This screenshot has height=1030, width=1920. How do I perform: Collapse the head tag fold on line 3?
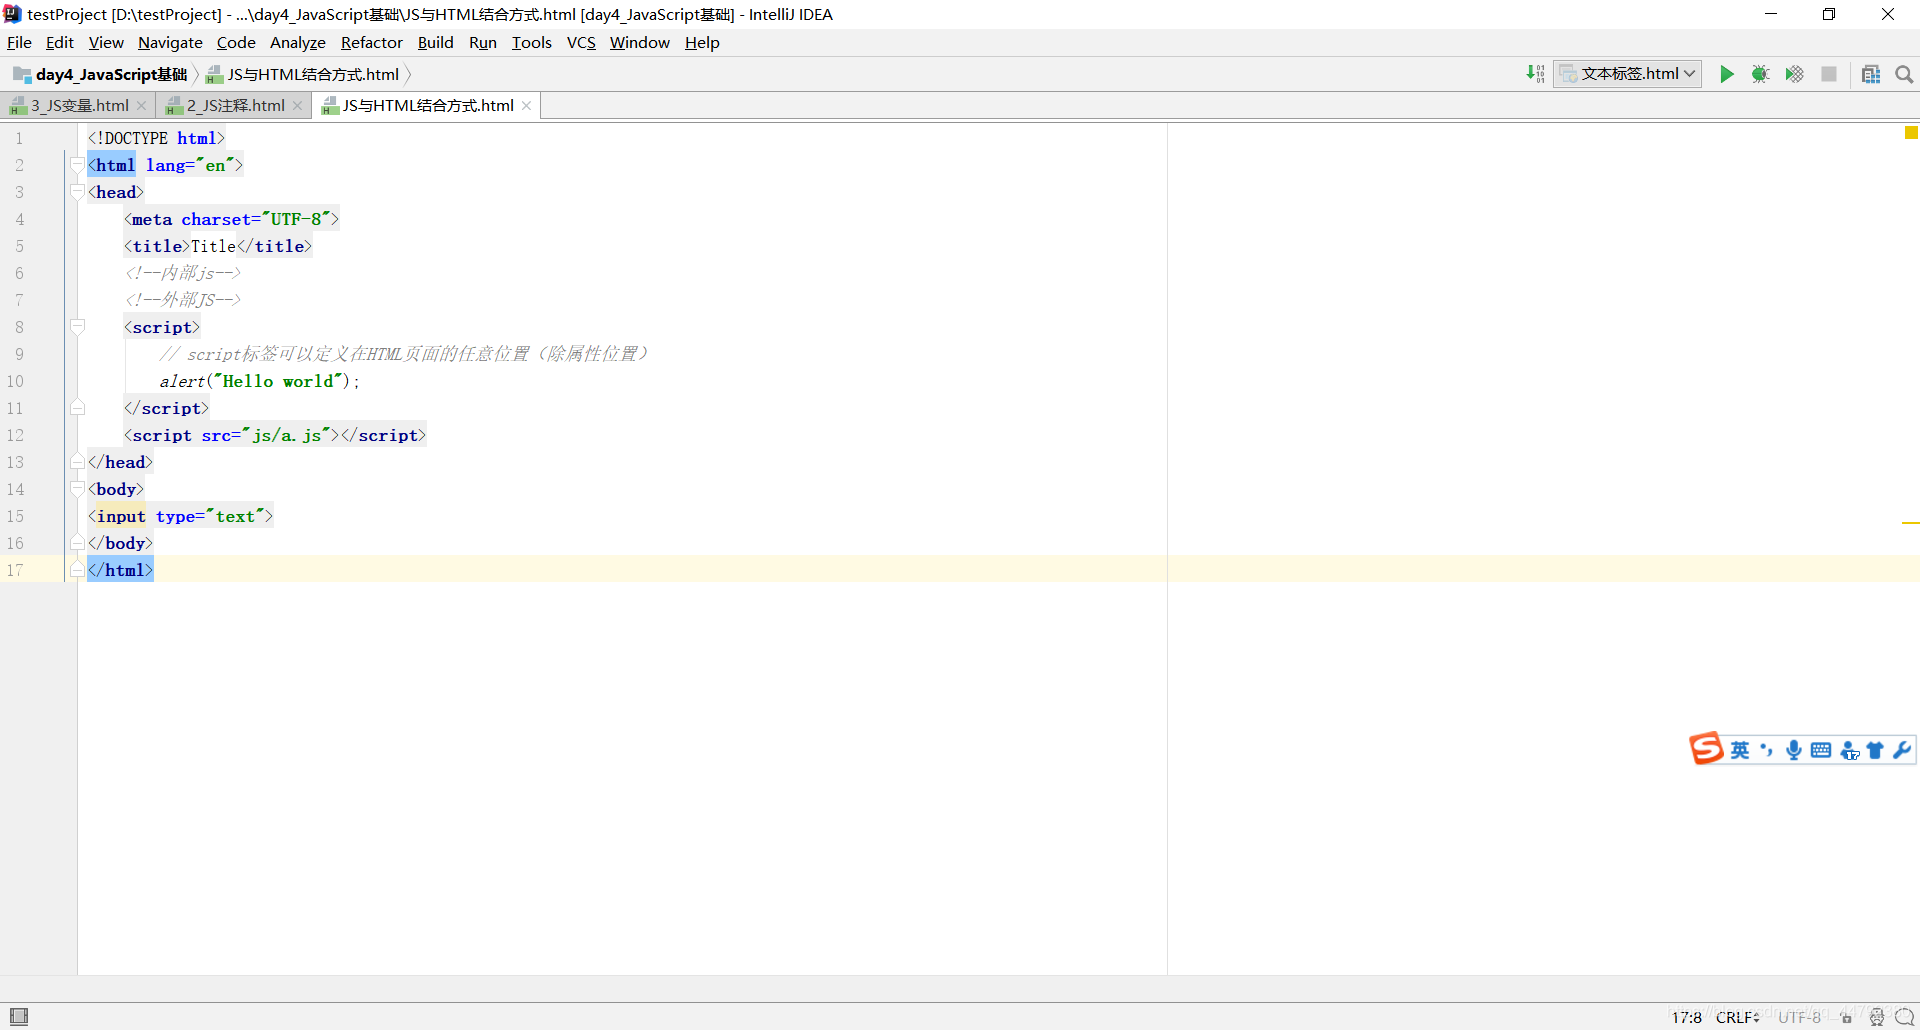[x=77, y=192]
